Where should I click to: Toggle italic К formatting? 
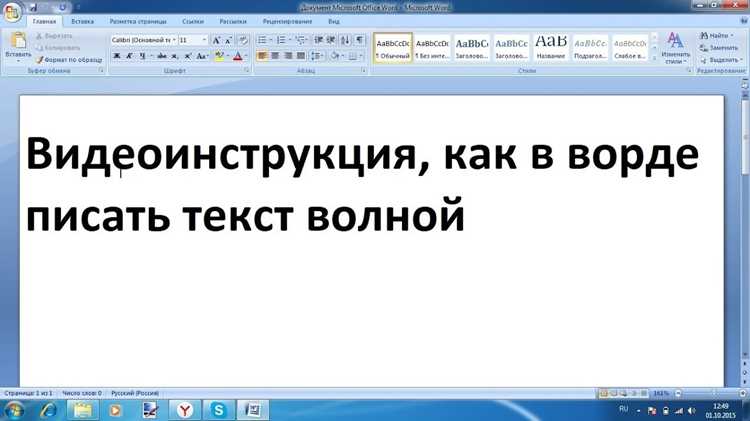click(129, 56)
